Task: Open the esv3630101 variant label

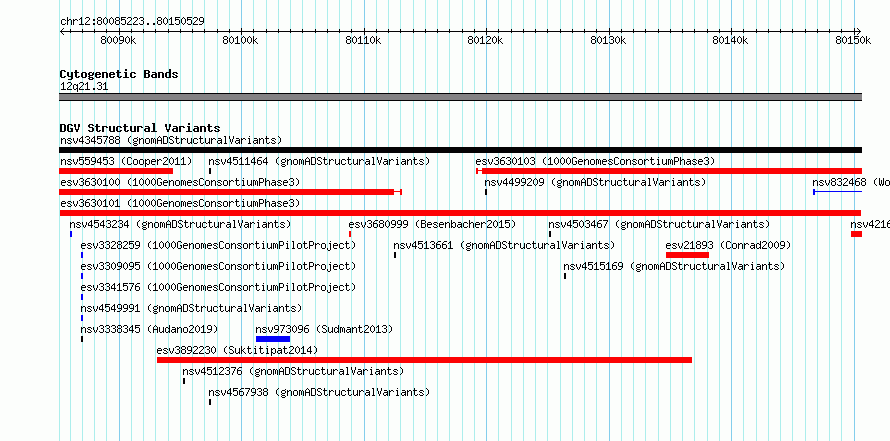Action: 180,203
